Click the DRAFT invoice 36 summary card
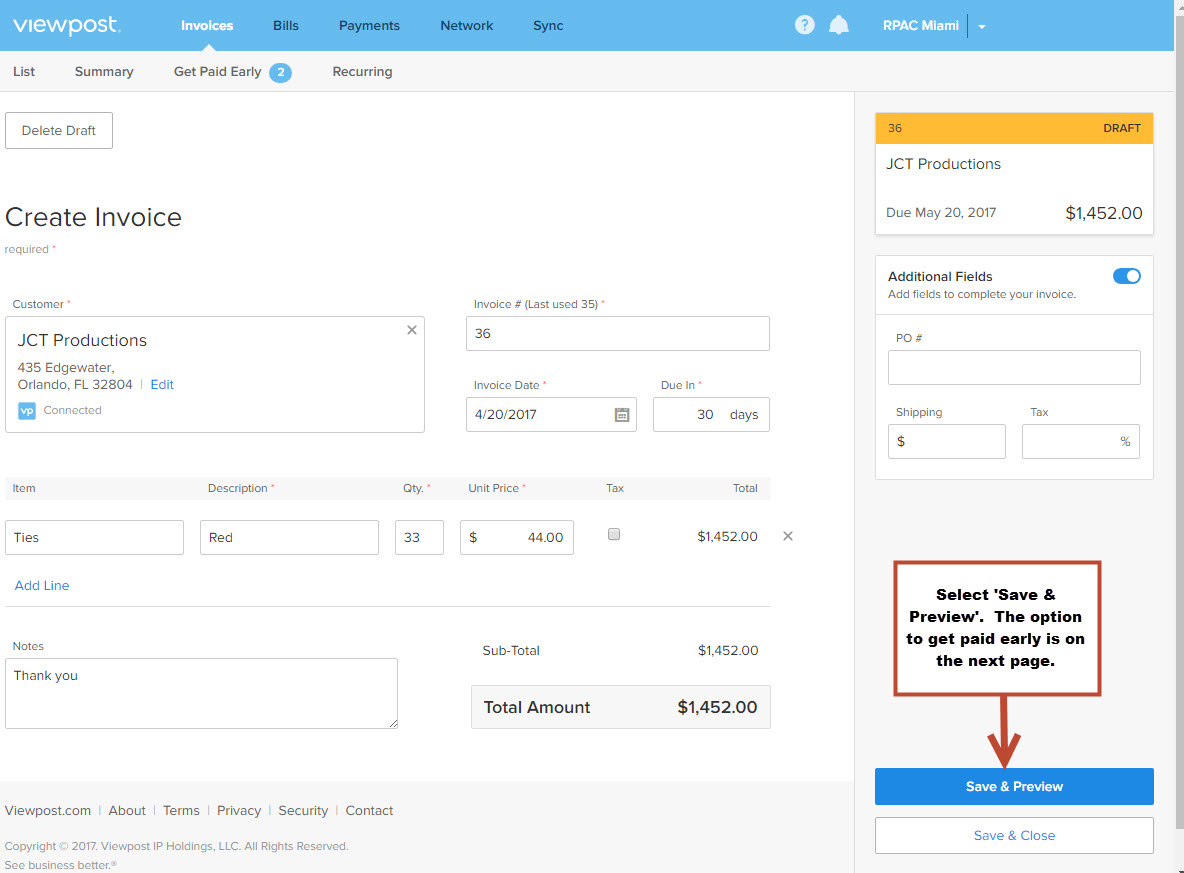The image size is (1184, 873). [1014, 174]
